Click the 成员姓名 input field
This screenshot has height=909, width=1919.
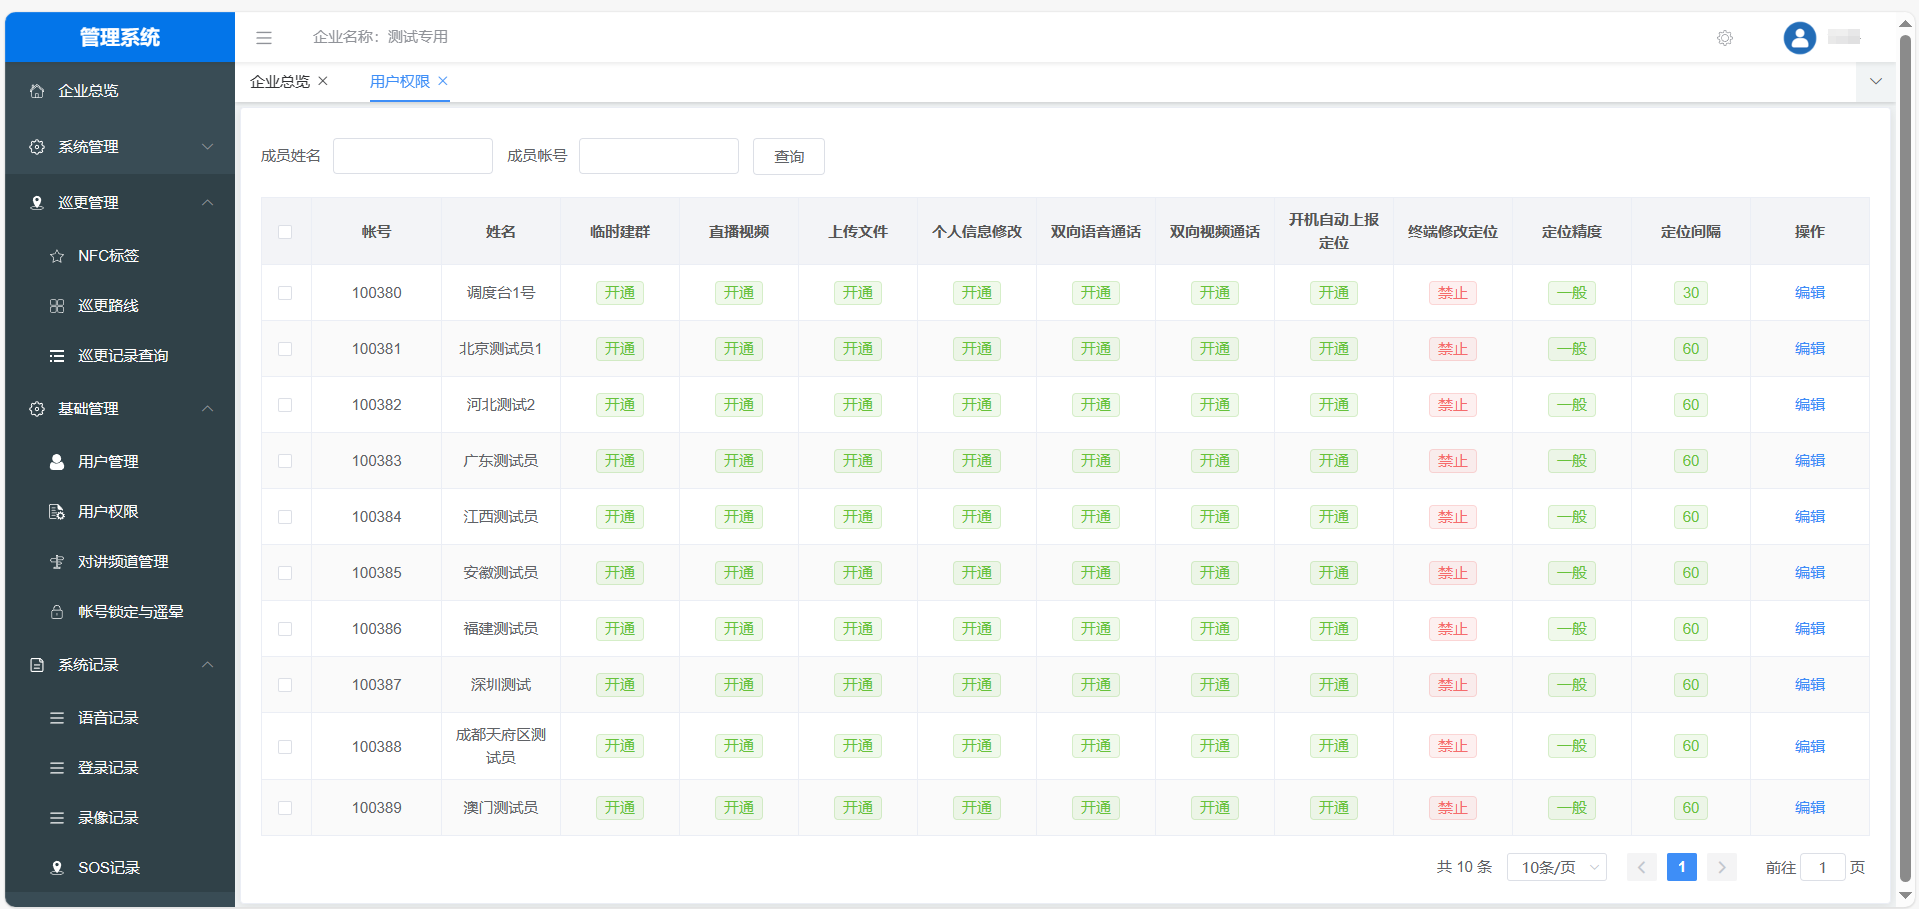(412, 155)
